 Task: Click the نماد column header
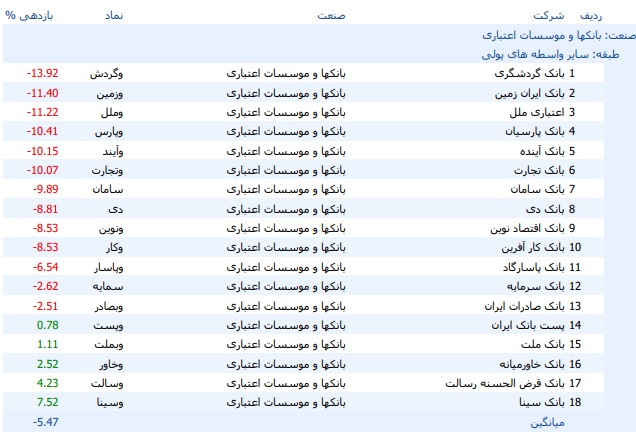[x=114, y=15]
